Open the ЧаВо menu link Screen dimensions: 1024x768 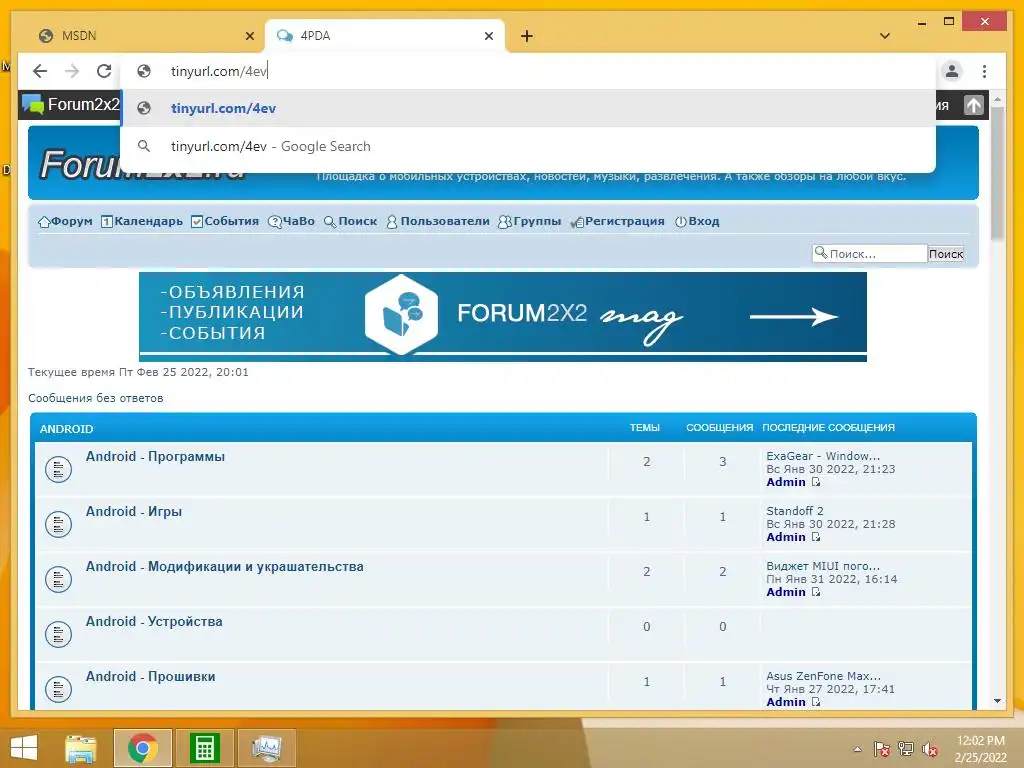(291, 221)
